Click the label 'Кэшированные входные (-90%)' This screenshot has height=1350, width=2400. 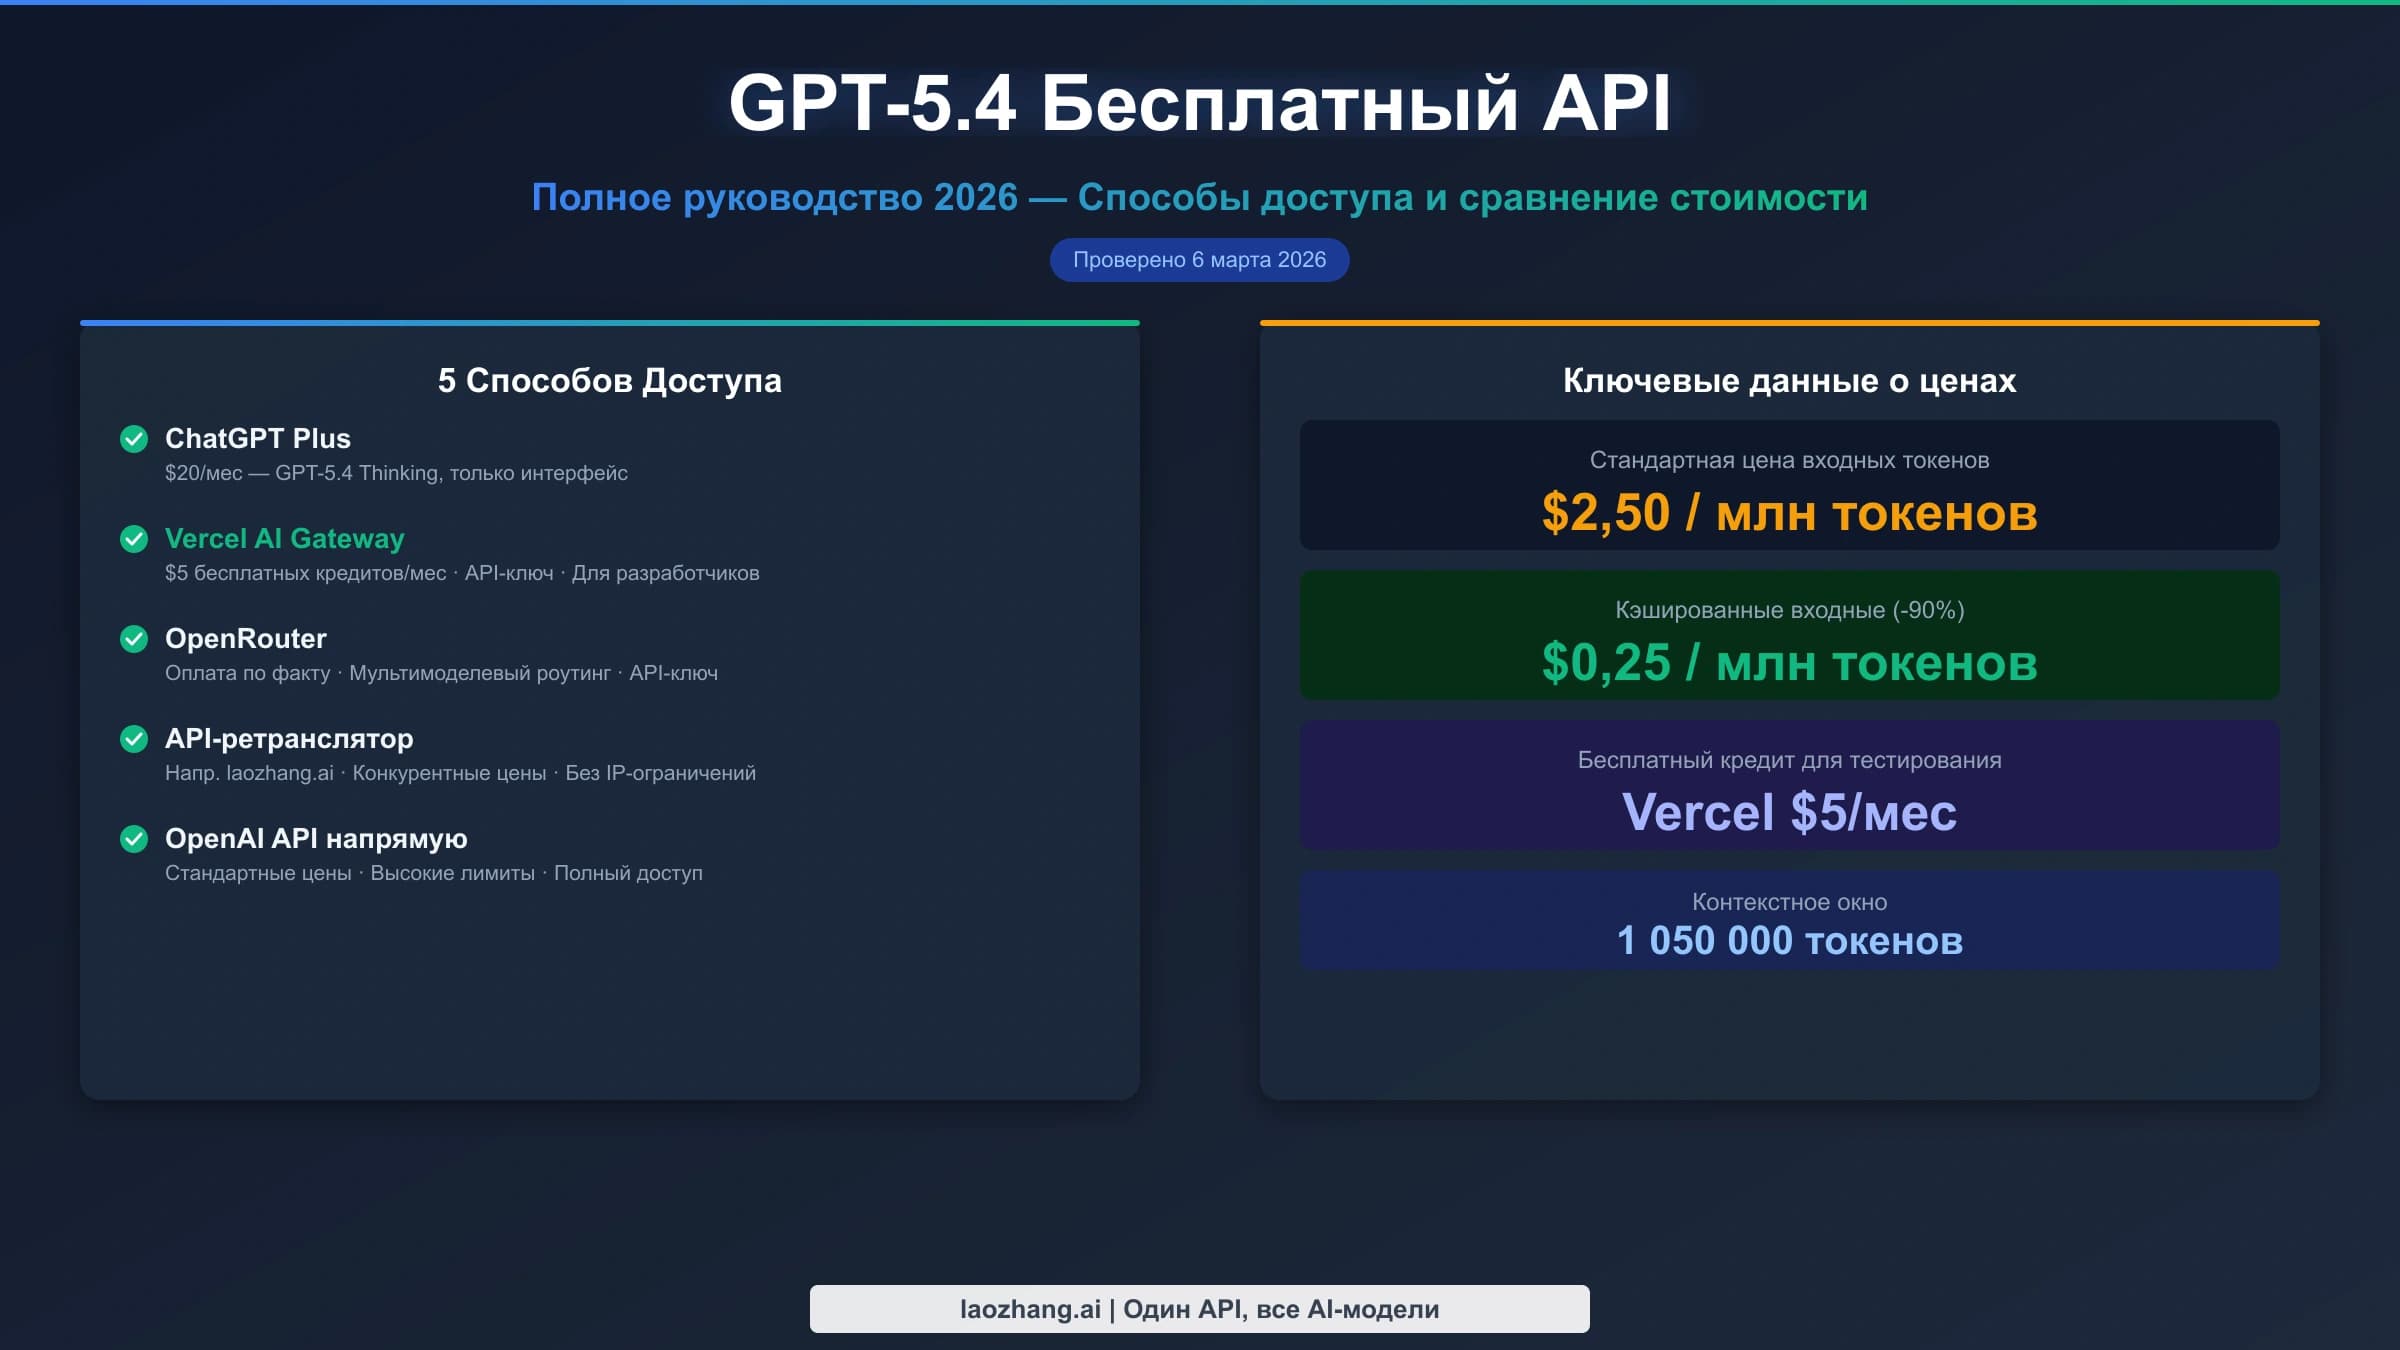pyautogui.click(x=1789, y=610)
